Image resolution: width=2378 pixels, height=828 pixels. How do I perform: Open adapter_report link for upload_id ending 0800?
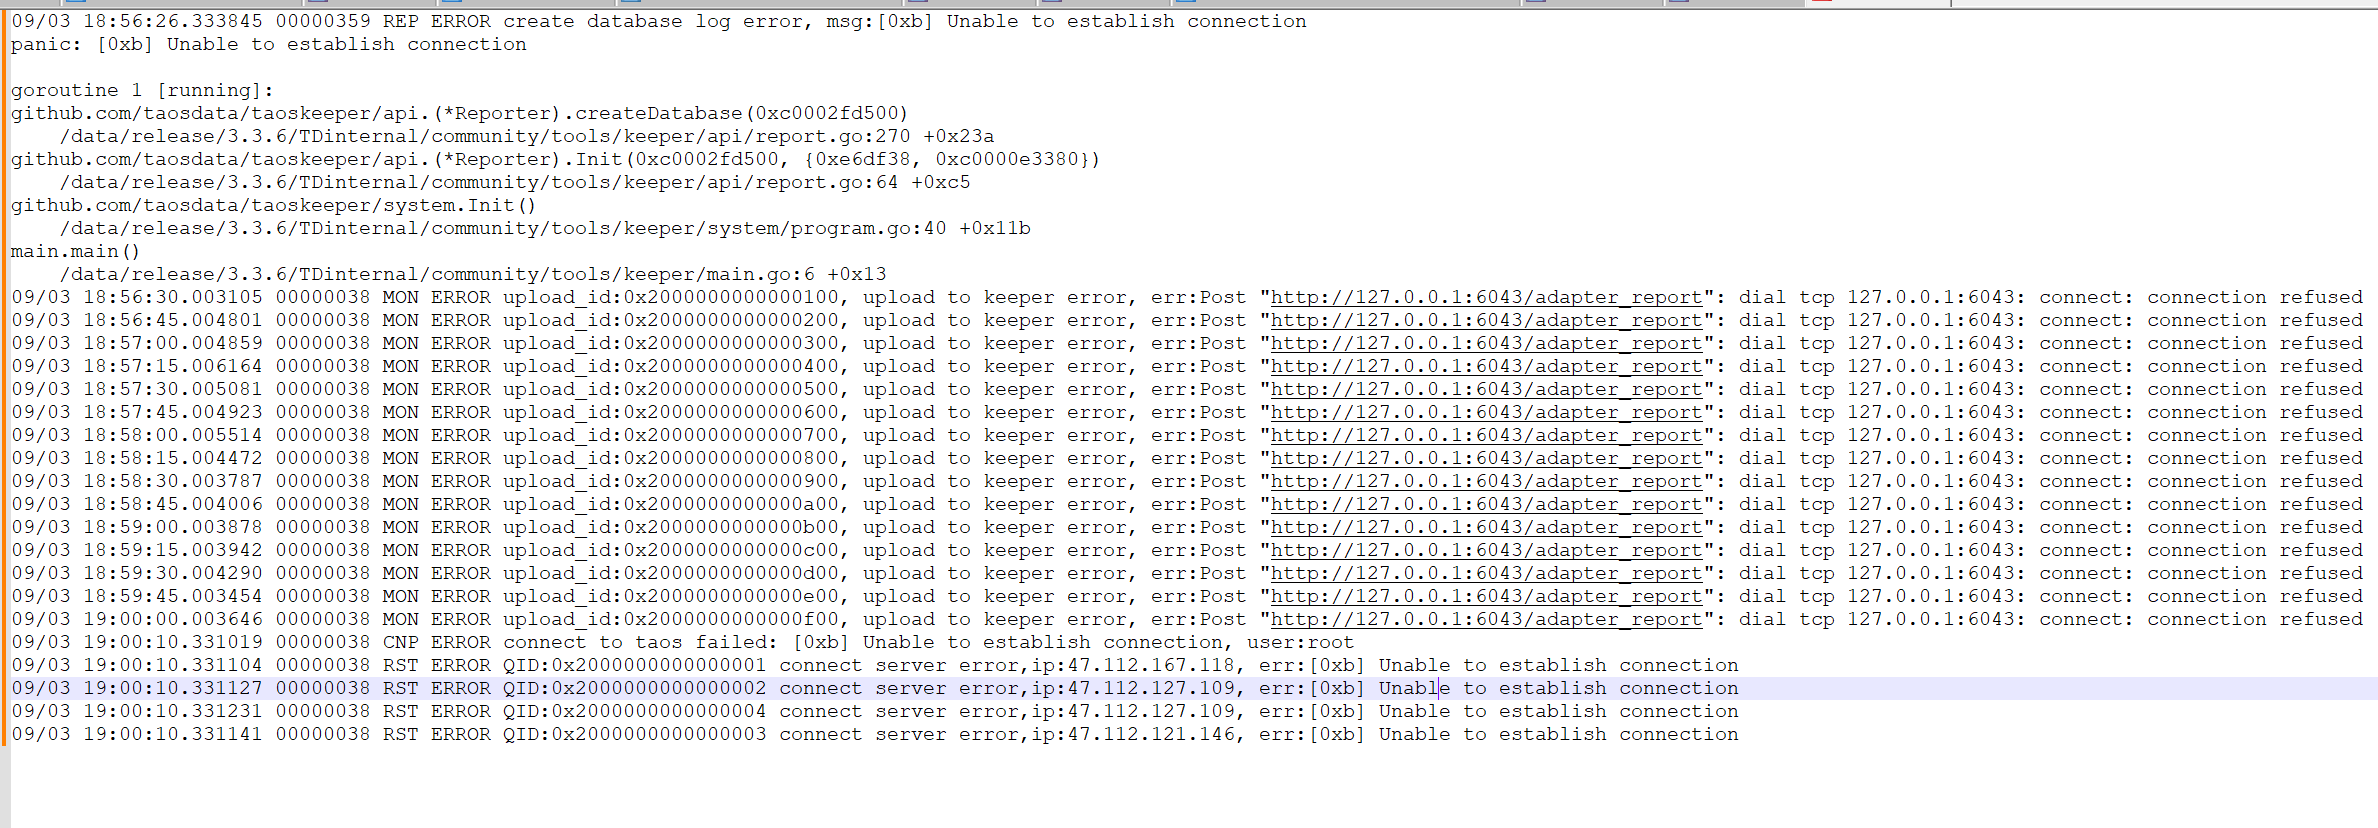[1485, 458]
